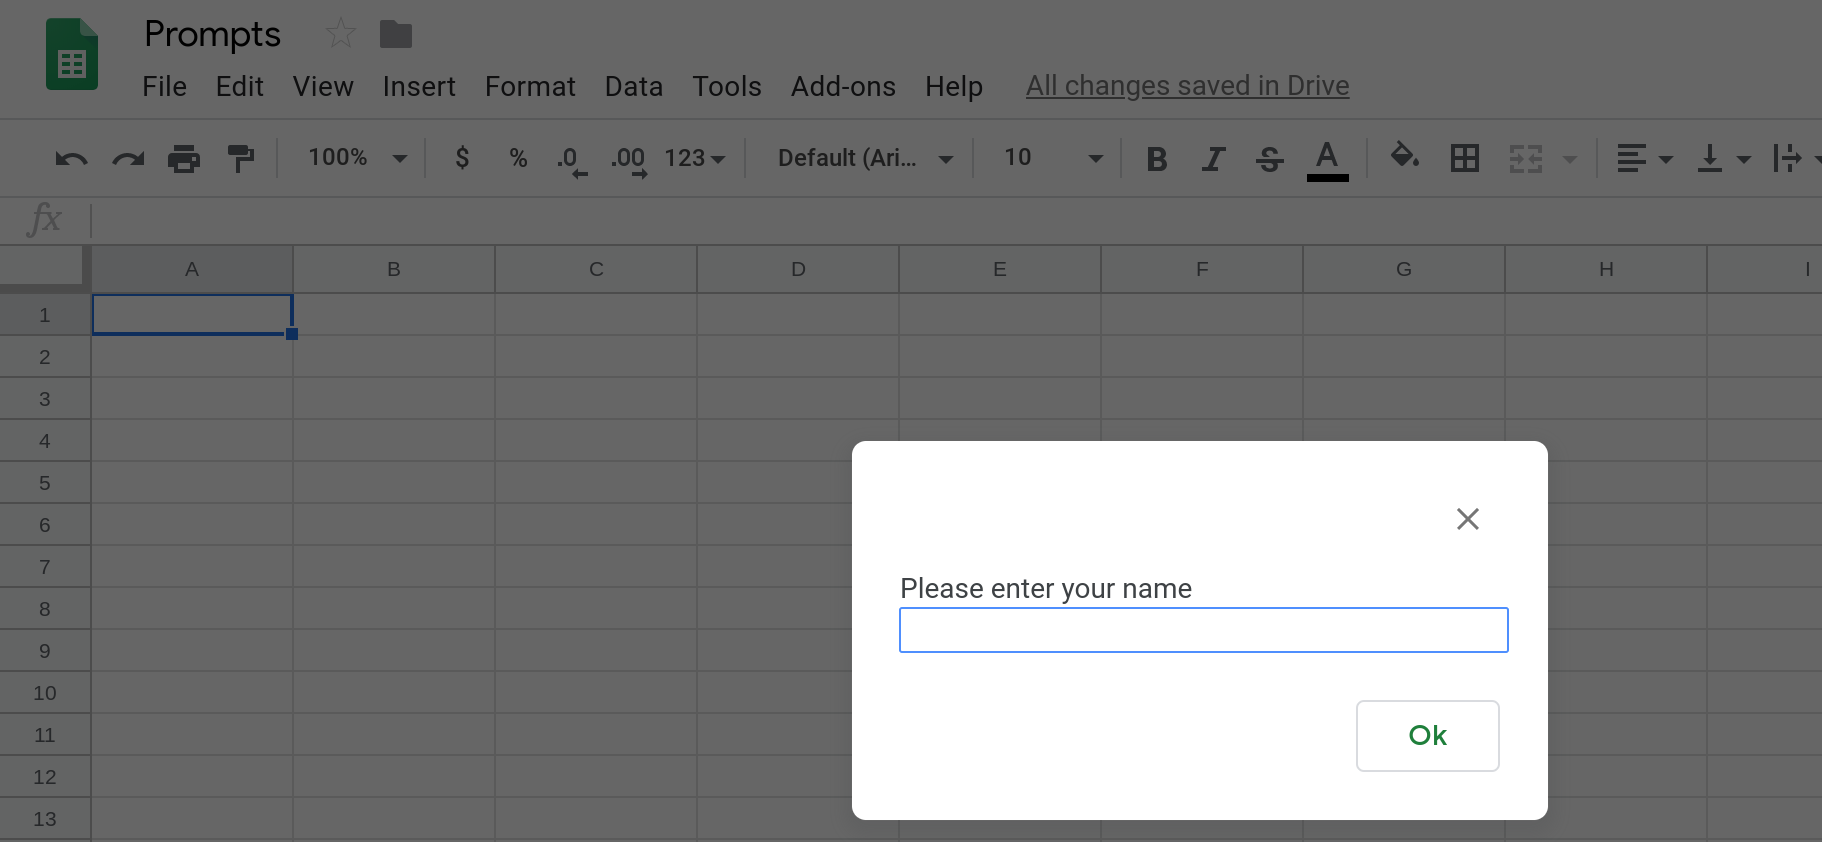The height and width of the screenshot is (842, 1822).
Task: Select column F header
Action: [1202, 269]
